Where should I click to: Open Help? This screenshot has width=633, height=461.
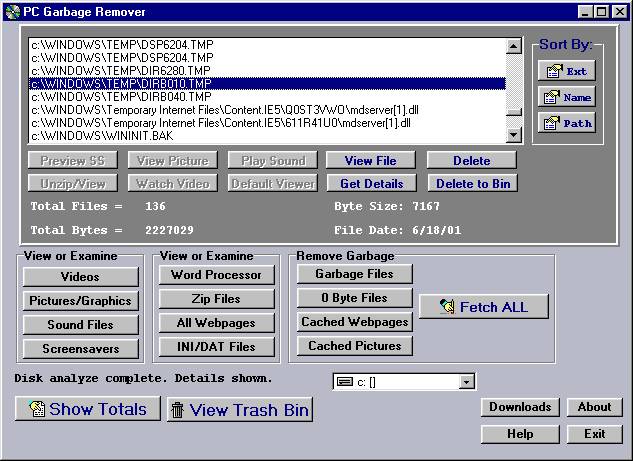(520, 434)
